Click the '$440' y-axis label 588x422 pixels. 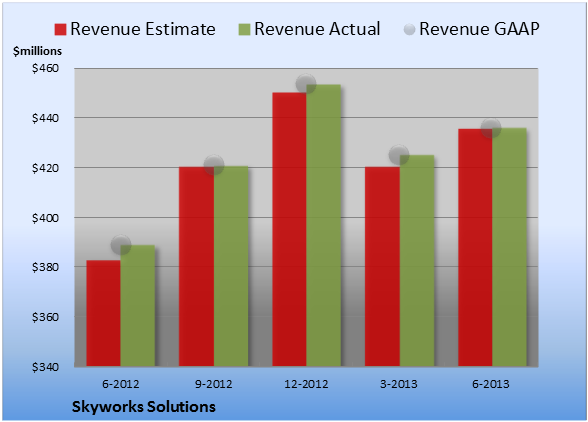[x=45, y=118]
